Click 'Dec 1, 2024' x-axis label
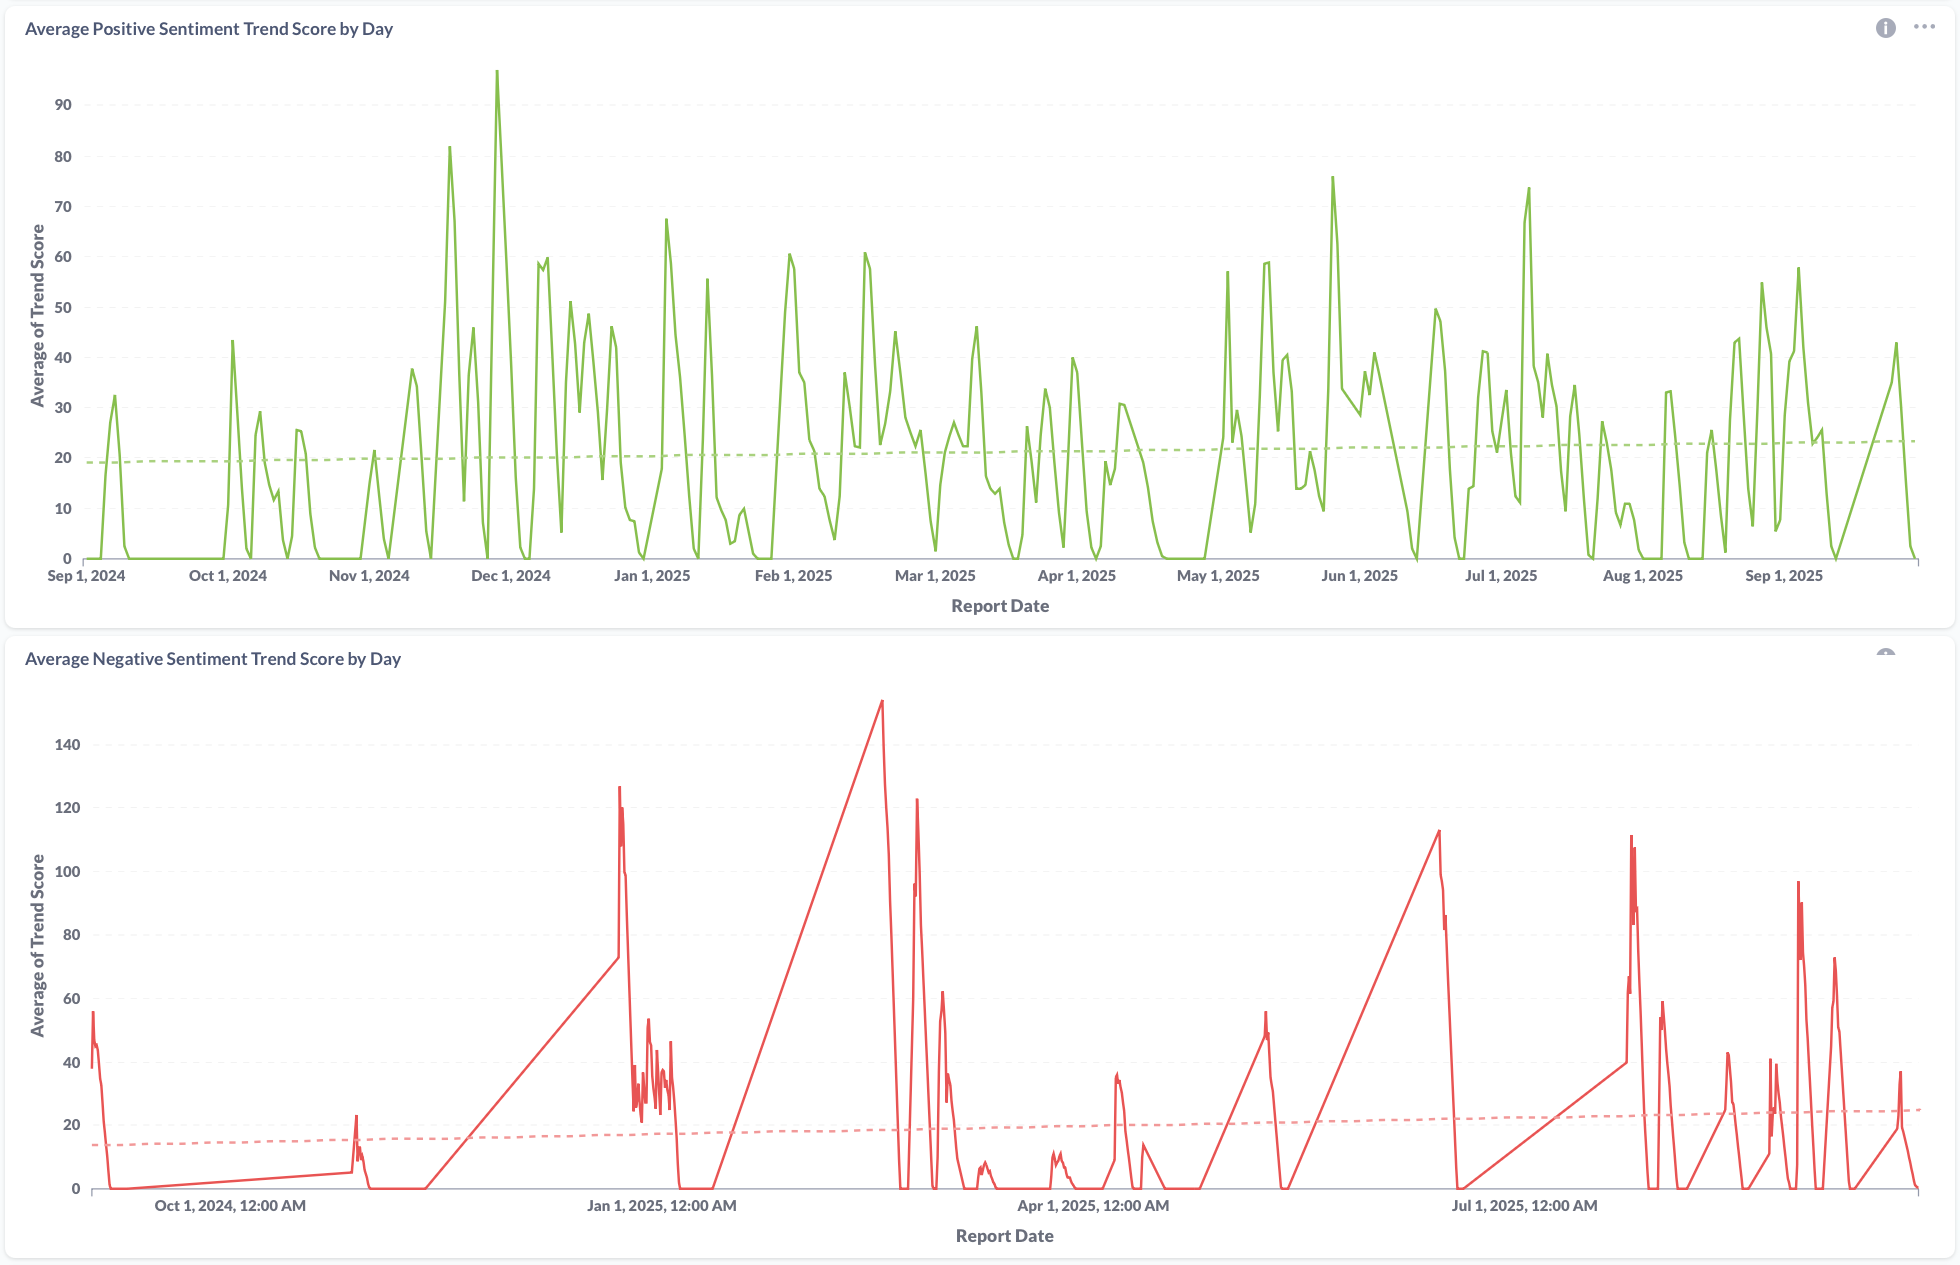Image resolution: width=1960 pixels, height=1265 pixels. [510, 576]
